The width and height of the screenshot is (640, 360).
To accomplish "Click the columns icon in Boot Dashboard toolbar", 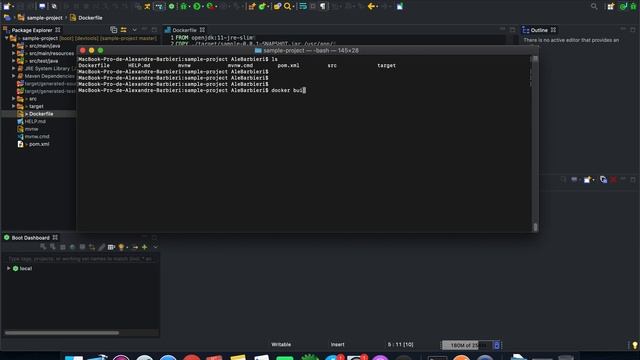I will tap(111, 247).
